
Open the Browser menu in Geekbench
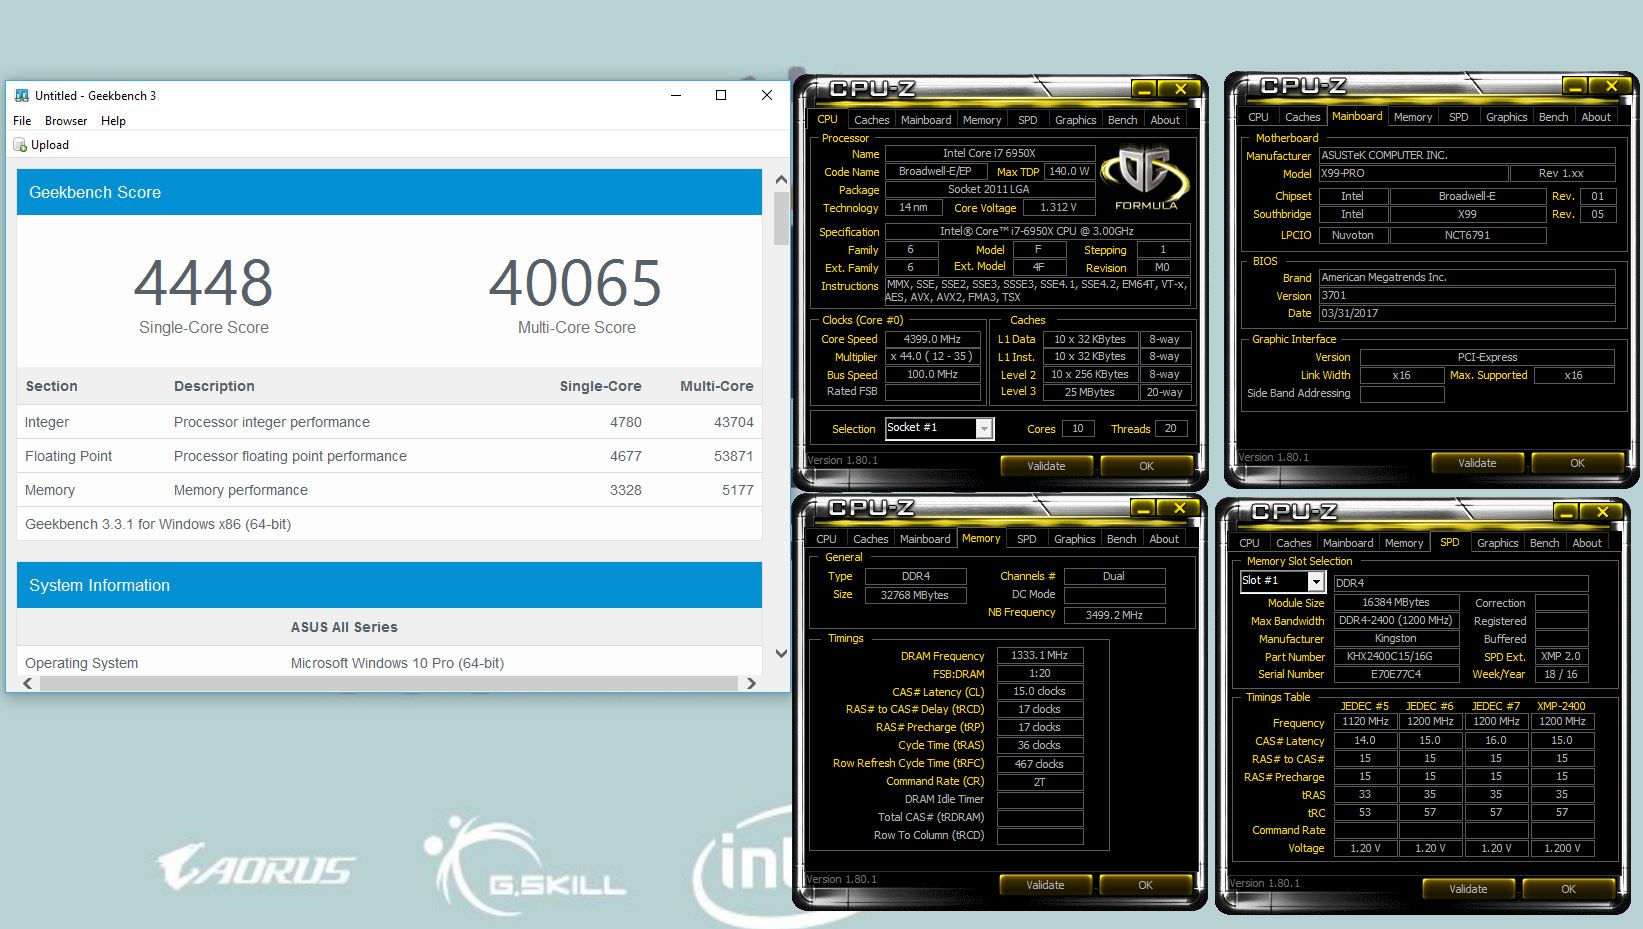click(x=66, y=121)
